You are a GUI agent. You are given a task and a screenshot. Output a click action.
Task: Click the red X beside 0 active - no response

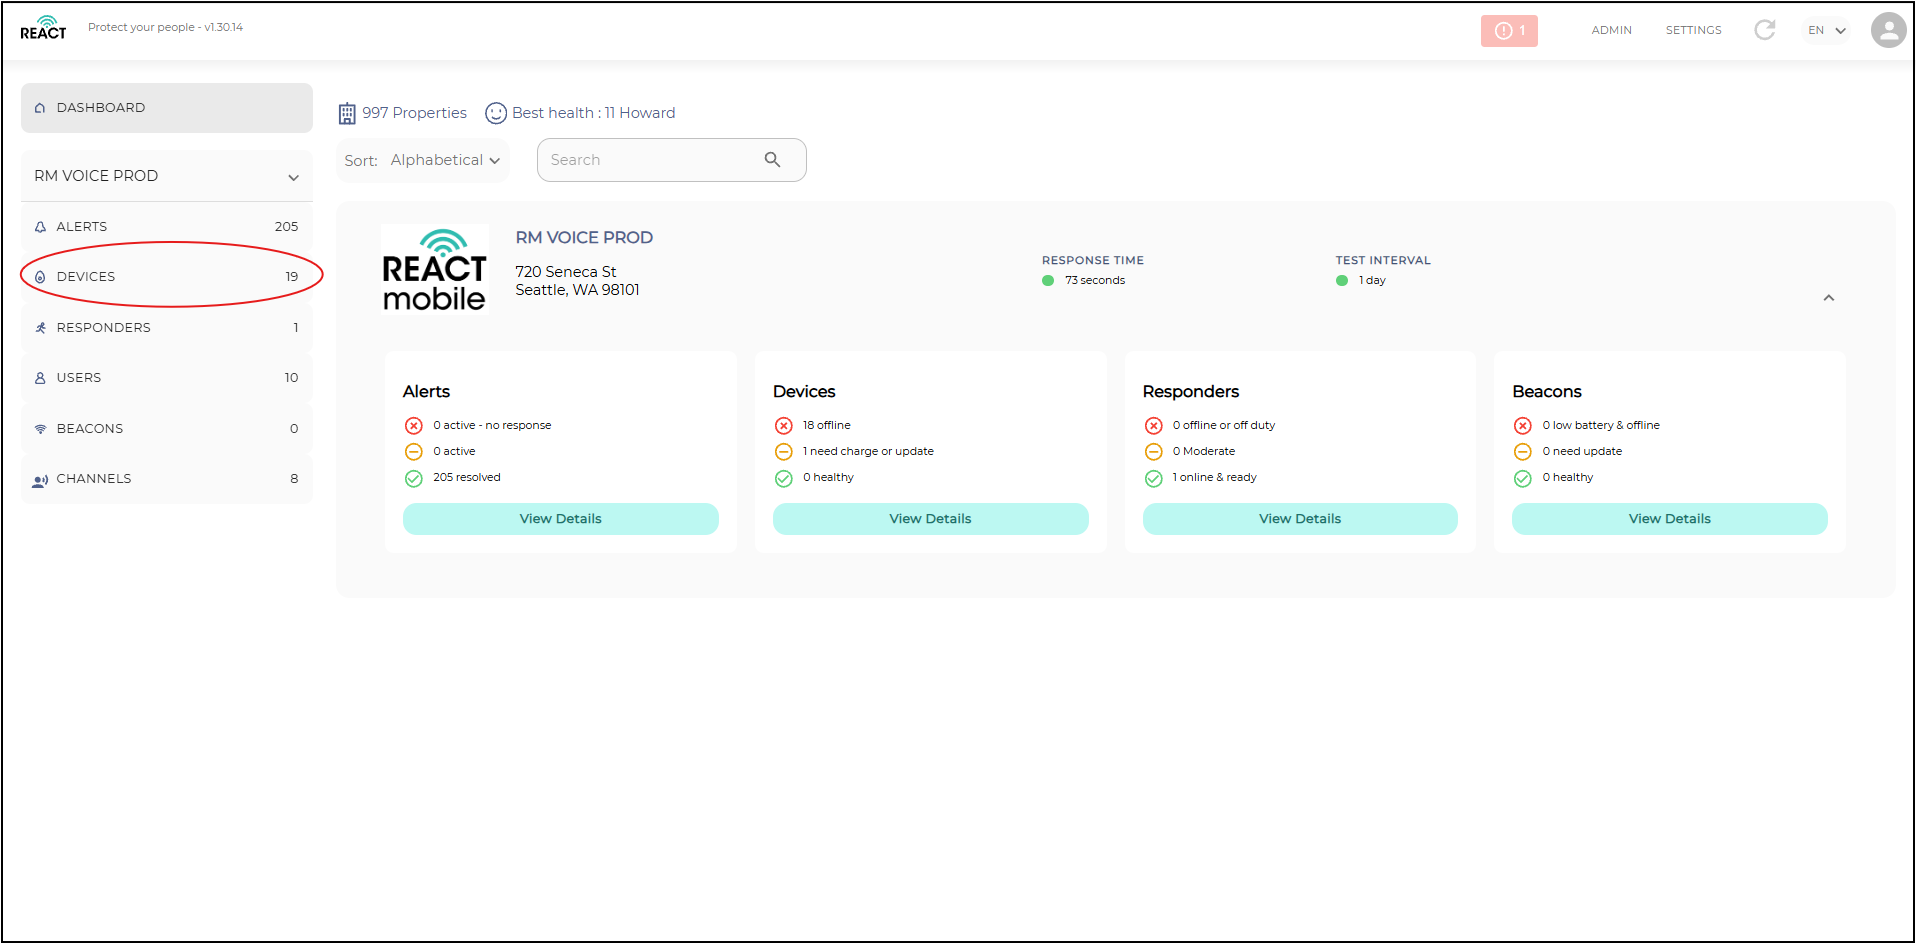point(414,426)
